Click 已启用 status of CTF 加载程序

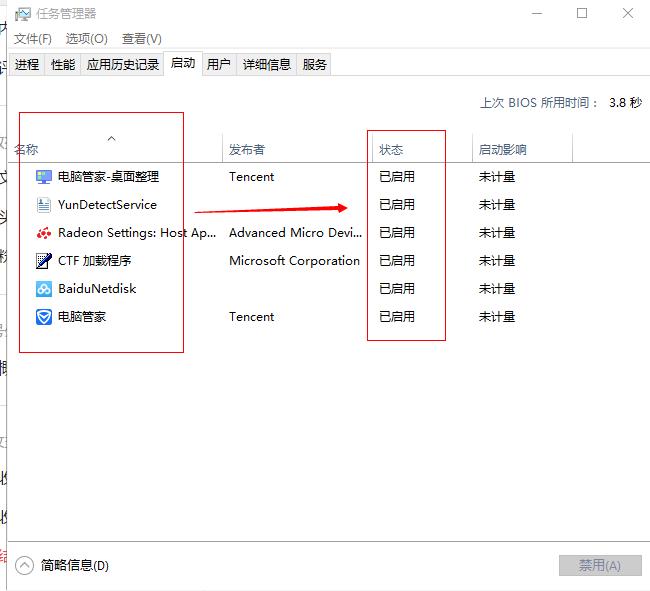point(397,261)
